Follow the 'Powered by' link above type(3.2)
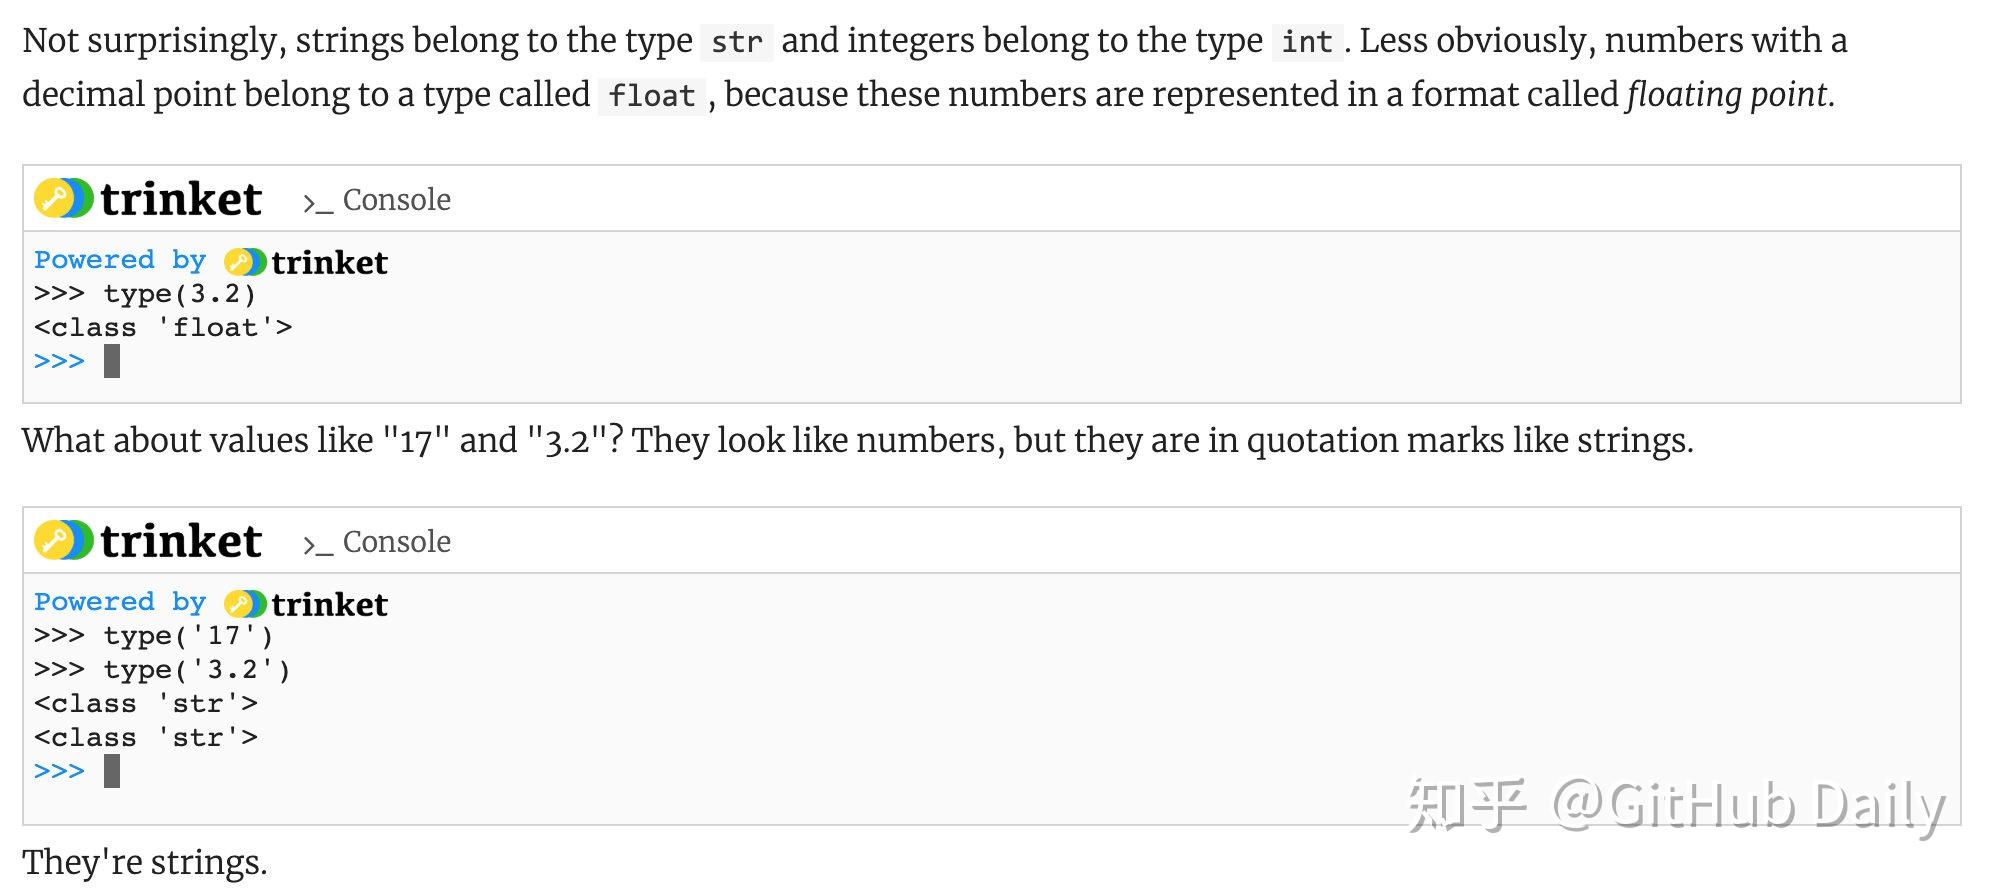Image resolution: width=1996 pixels, height=896 pixels. point(119,260)
